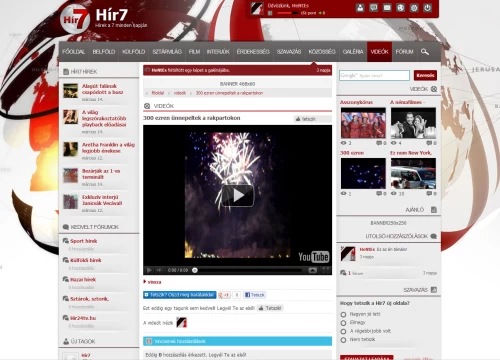
Task: Go to the KÜLFÖLD navigation item
Action: (x=133, y=52)
